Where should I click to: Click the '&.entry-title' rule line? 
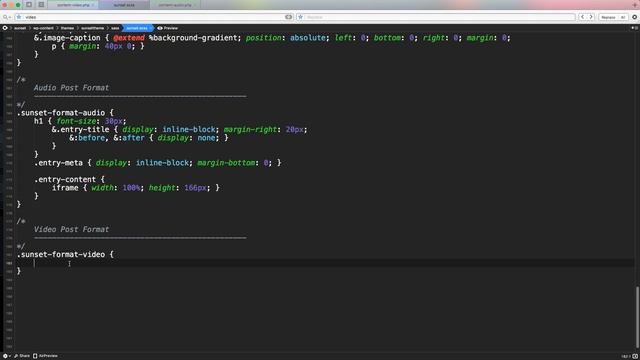coord(179,129)
